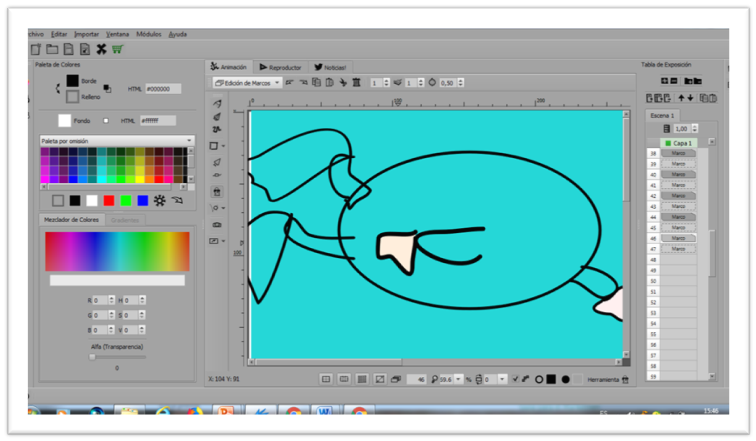Toggle the safe area button below canvas
This screenshot has width=756, height=441.
(344, 379)
